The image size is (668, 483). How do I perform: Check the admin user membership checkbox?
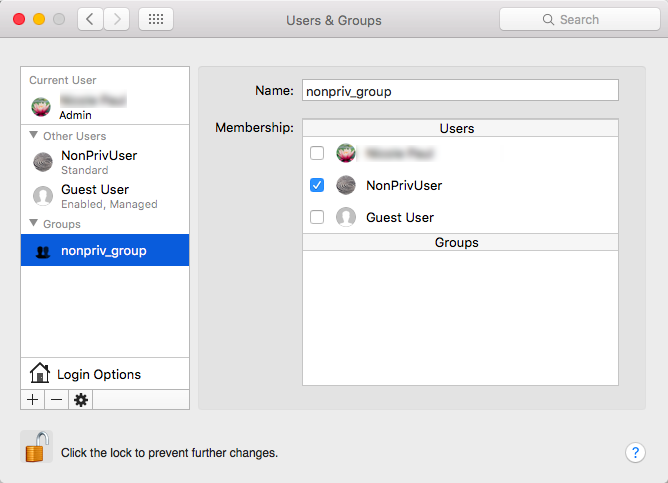(x=317, y=153)
